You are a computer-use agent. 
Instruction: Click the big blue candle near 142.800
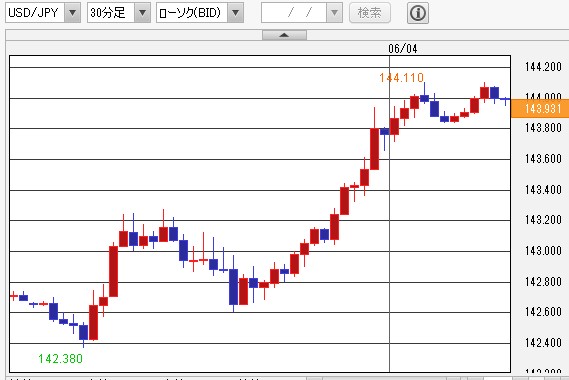(x=233, y=286)
